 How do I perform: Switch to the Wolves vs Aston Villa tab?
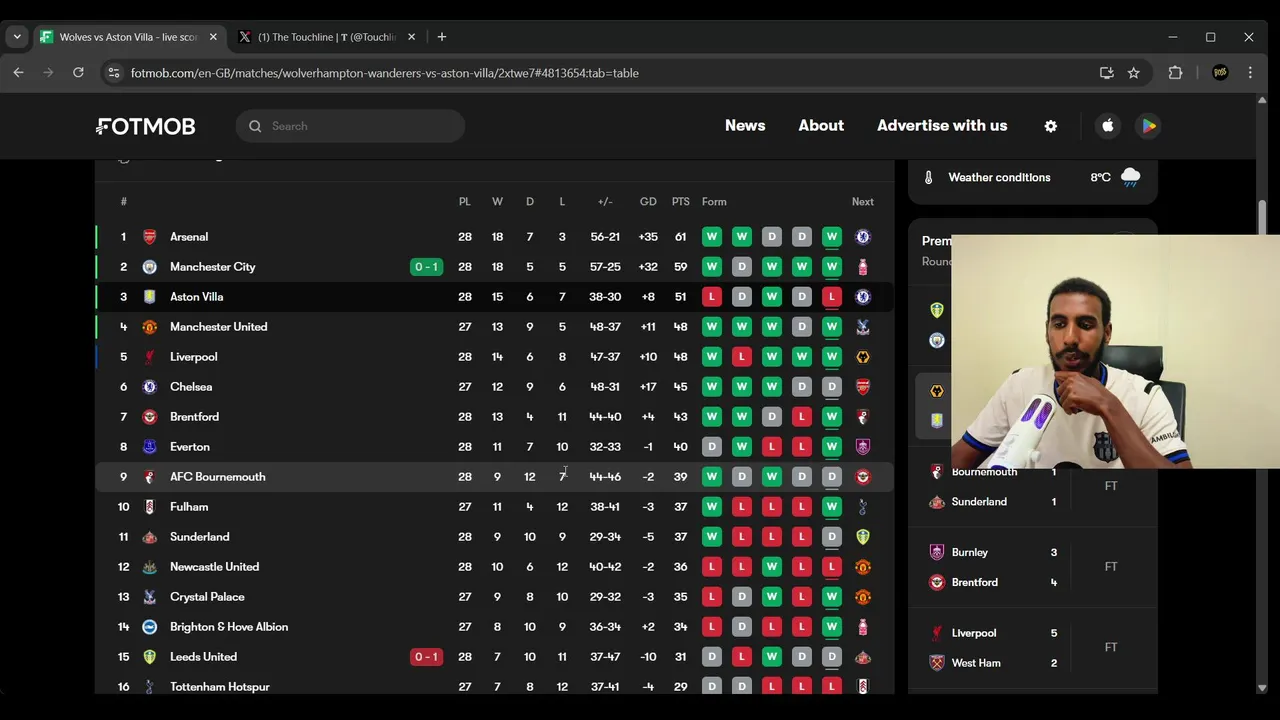128,37
